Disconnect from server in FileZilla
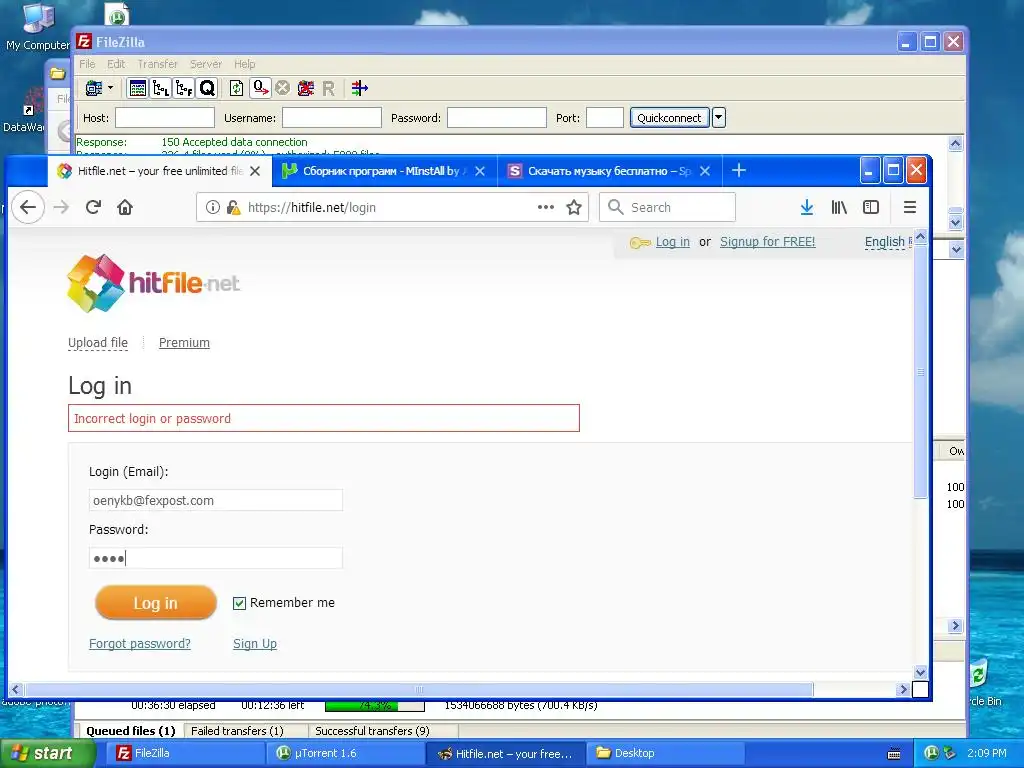 click(306, 88)
